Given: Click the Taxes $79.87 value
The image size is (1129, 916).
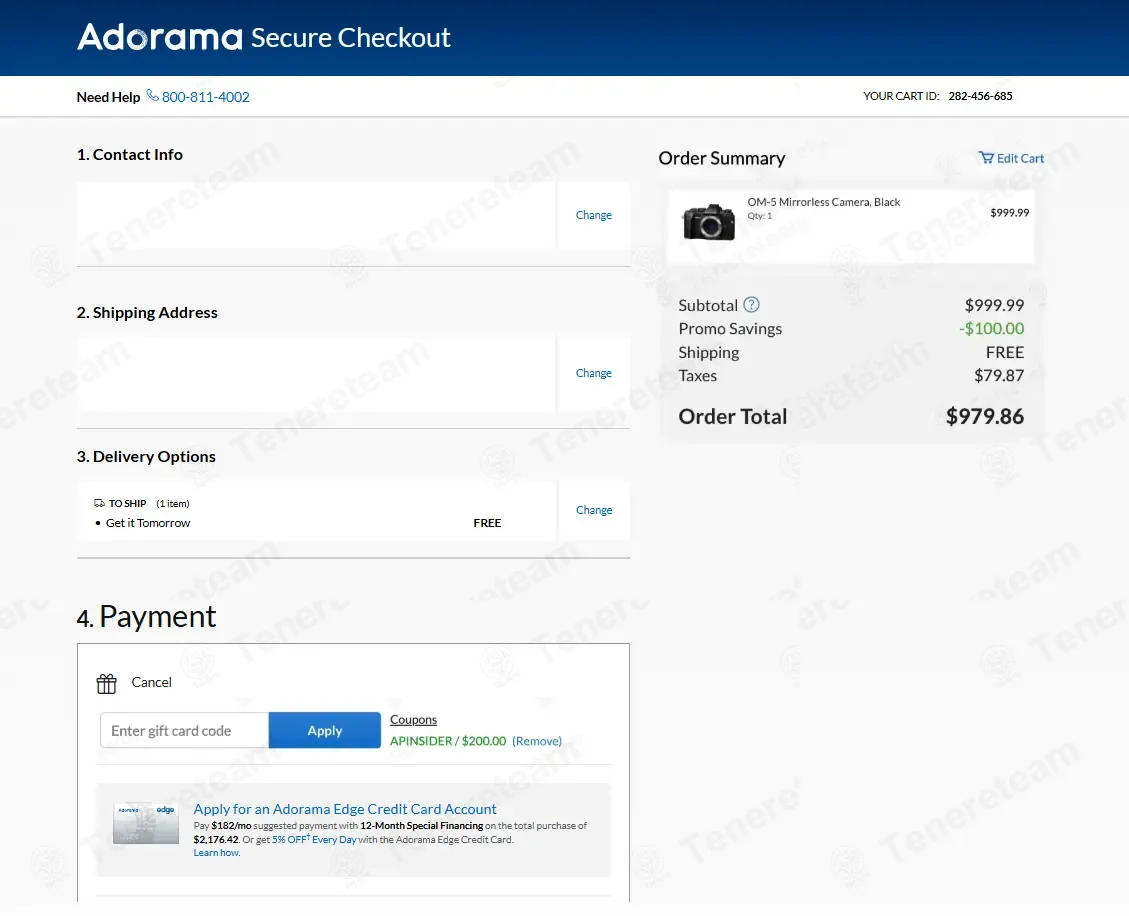Looking at the screenshot, I should pyautogui.click(x=999, y=375).
